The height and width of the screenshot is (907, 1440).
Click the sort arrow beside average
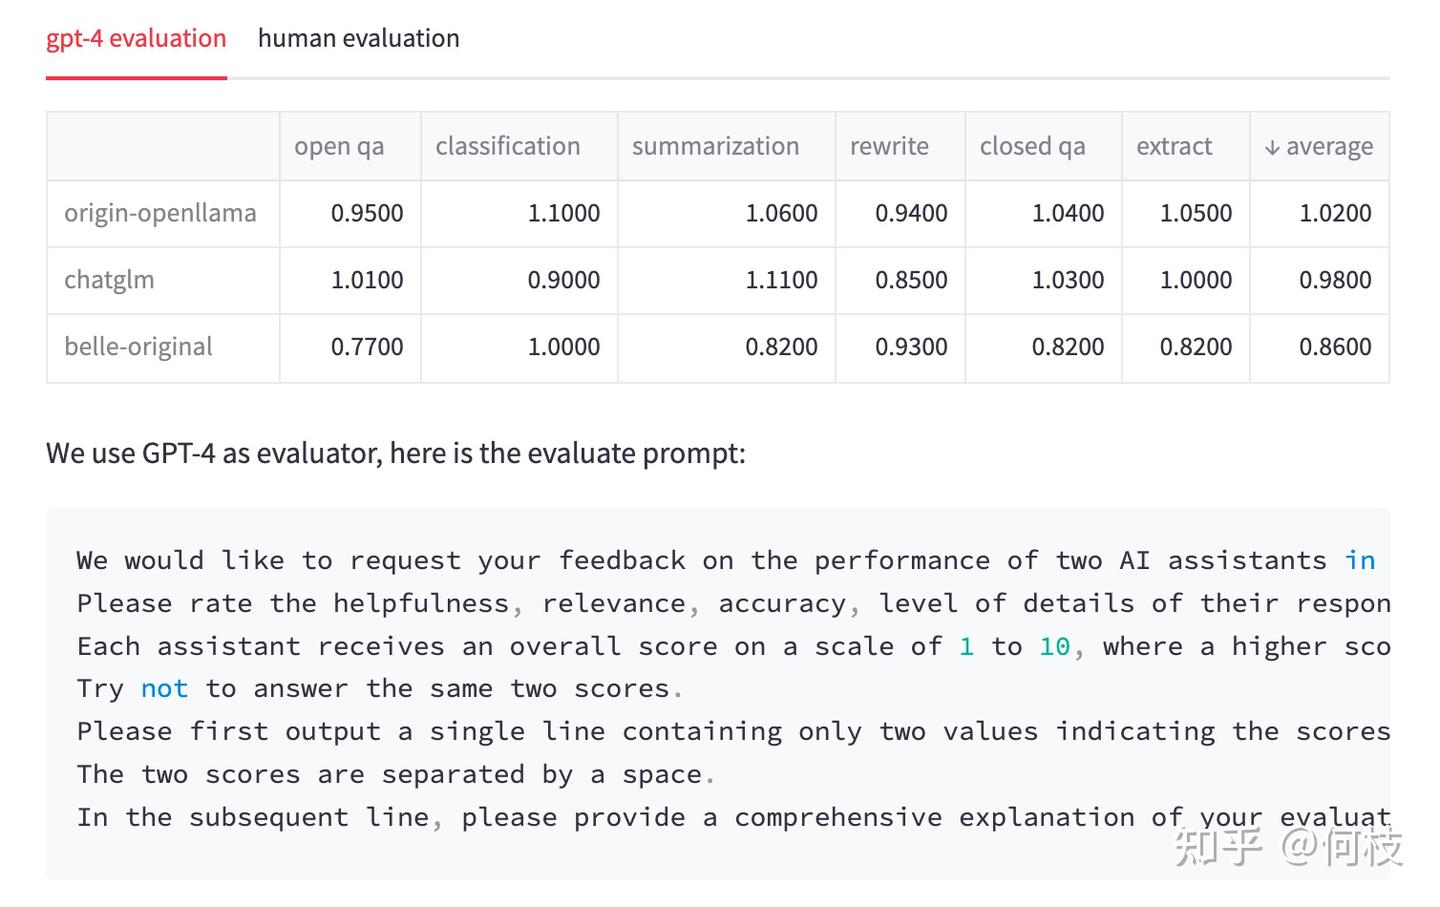click(x=1272, y=148)
